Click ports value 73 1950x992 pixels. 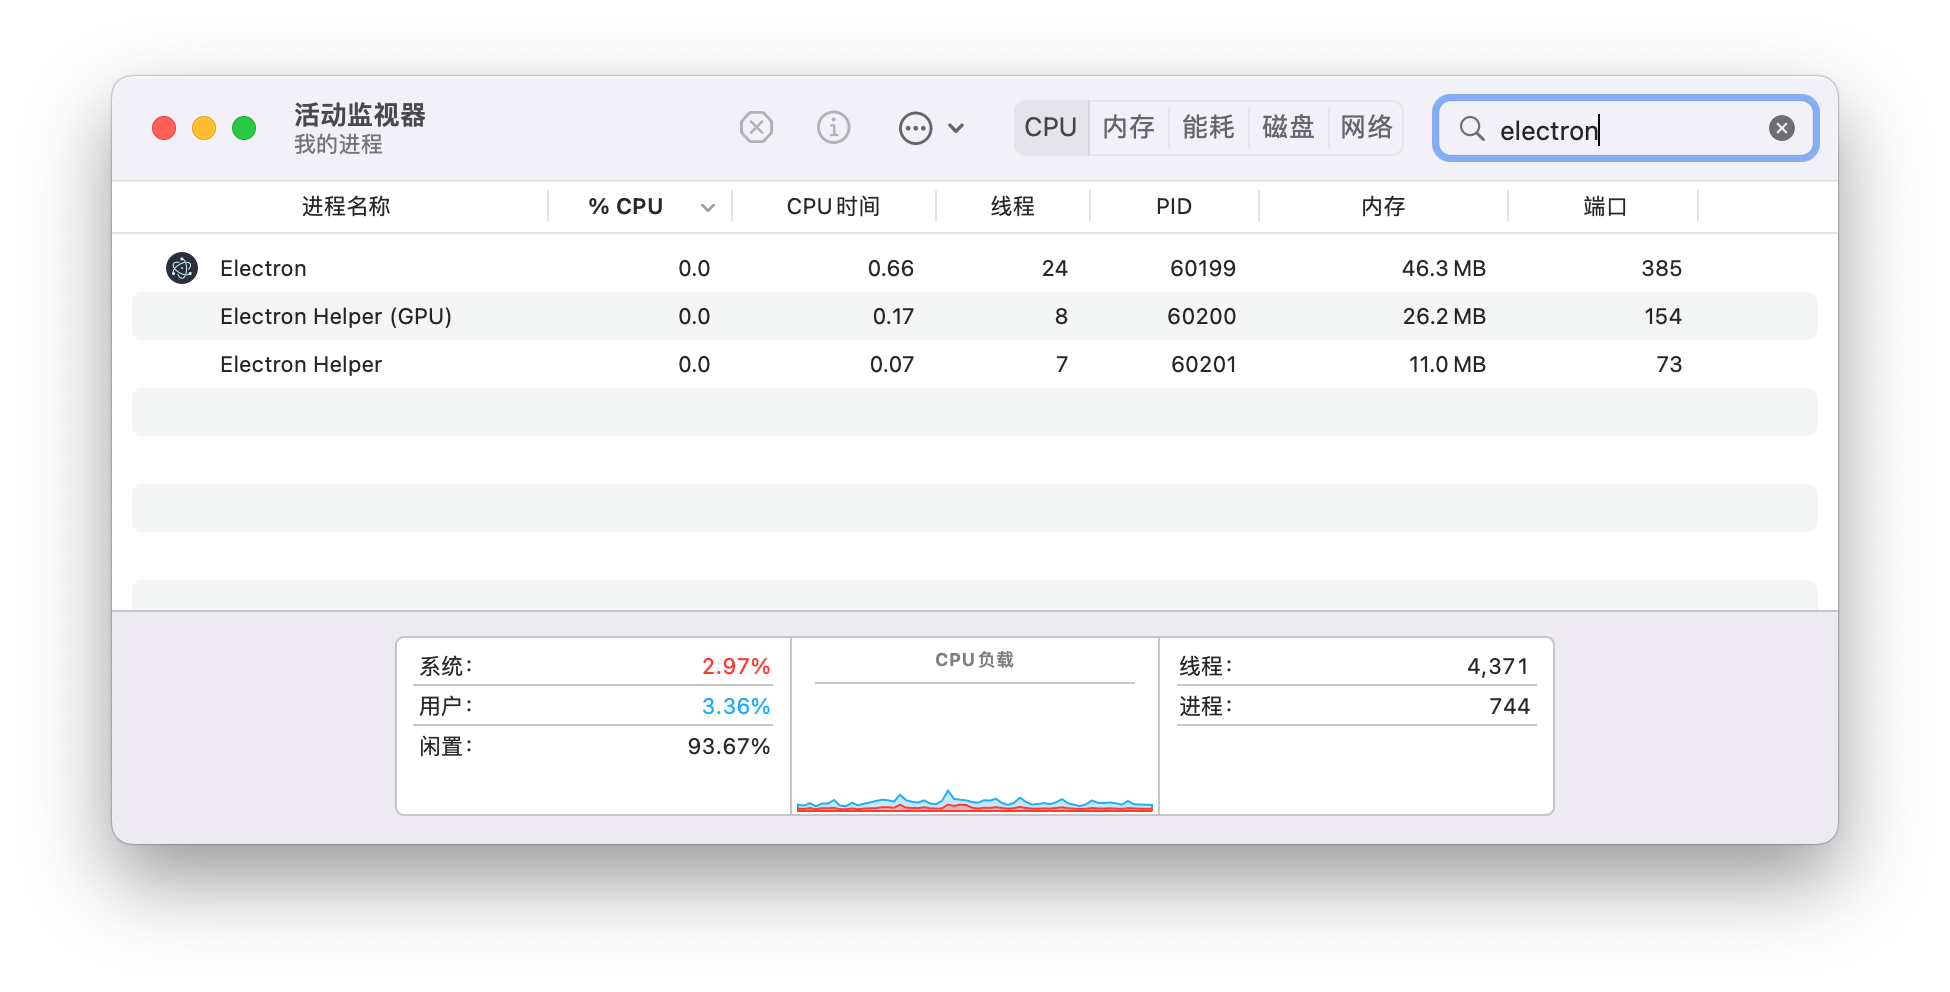(1669, 364)
